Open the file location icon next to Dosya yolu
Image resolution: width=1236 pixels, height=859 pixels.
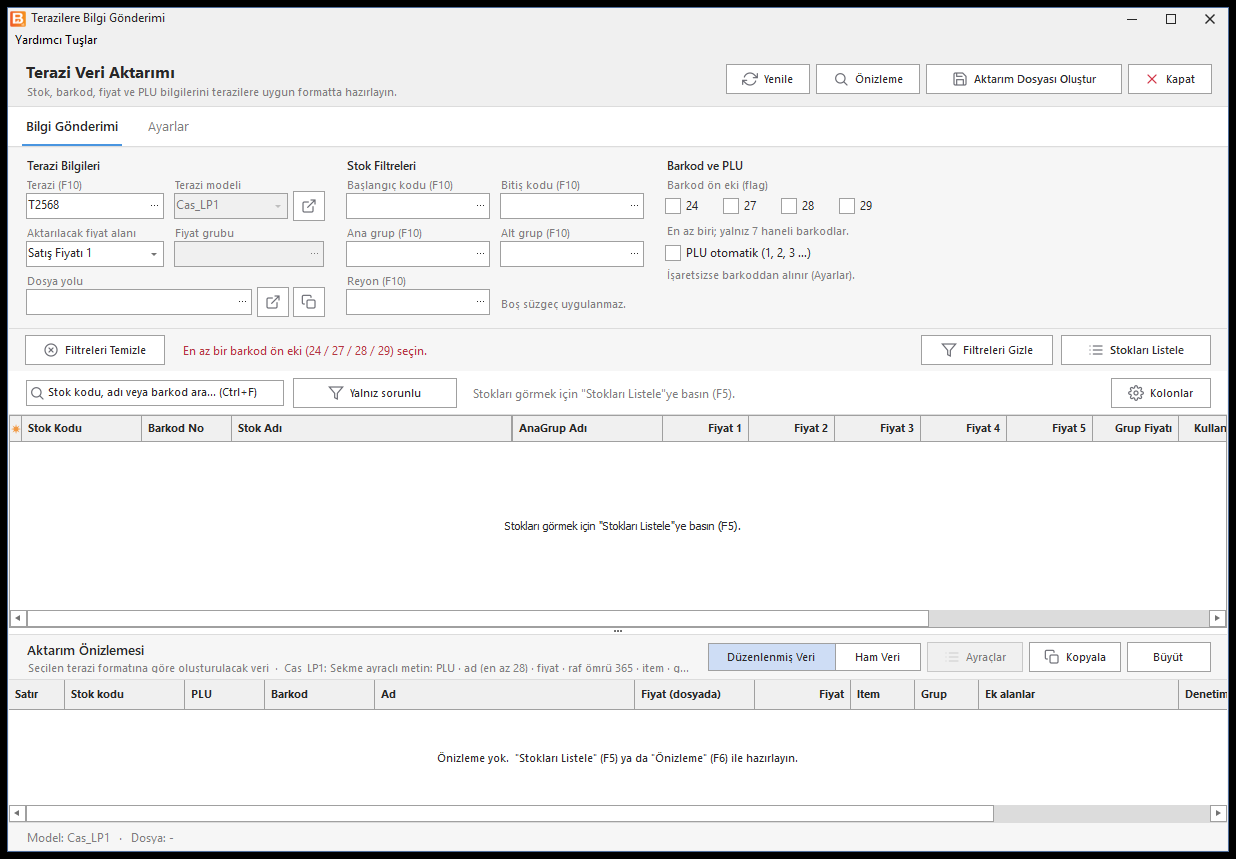tap(273, 302)
